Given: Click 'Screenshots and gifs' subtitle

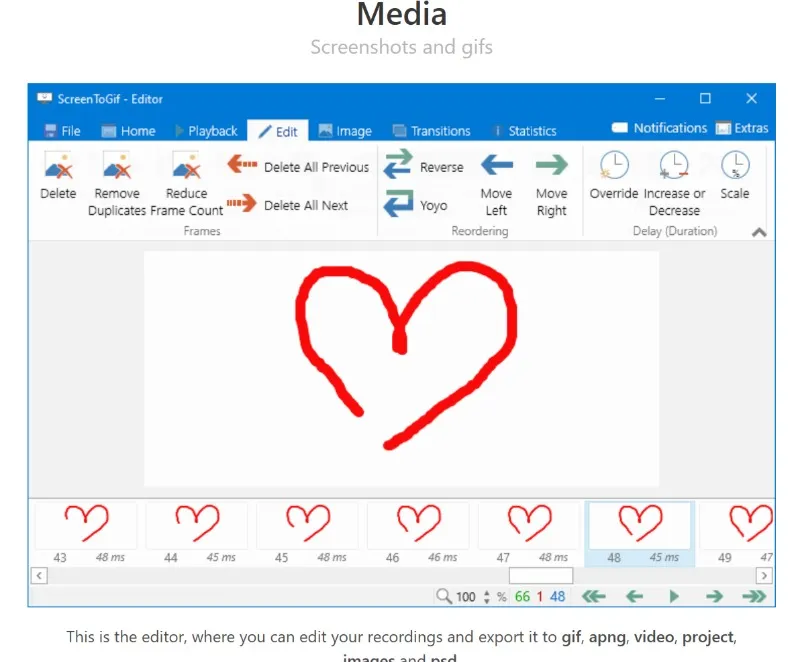Looking at the screenshot, I should click(x=402, y=47).
